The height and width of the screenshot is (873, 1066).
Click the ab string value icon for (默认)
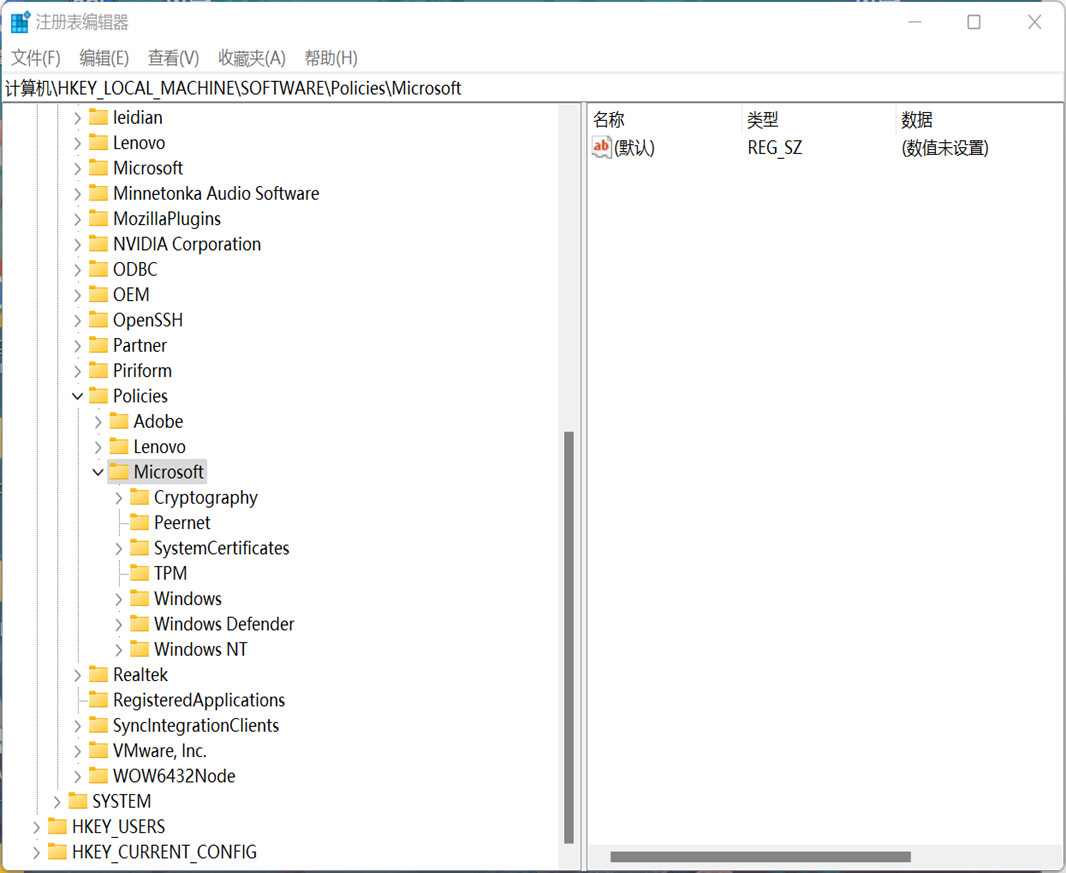[602, 148]
